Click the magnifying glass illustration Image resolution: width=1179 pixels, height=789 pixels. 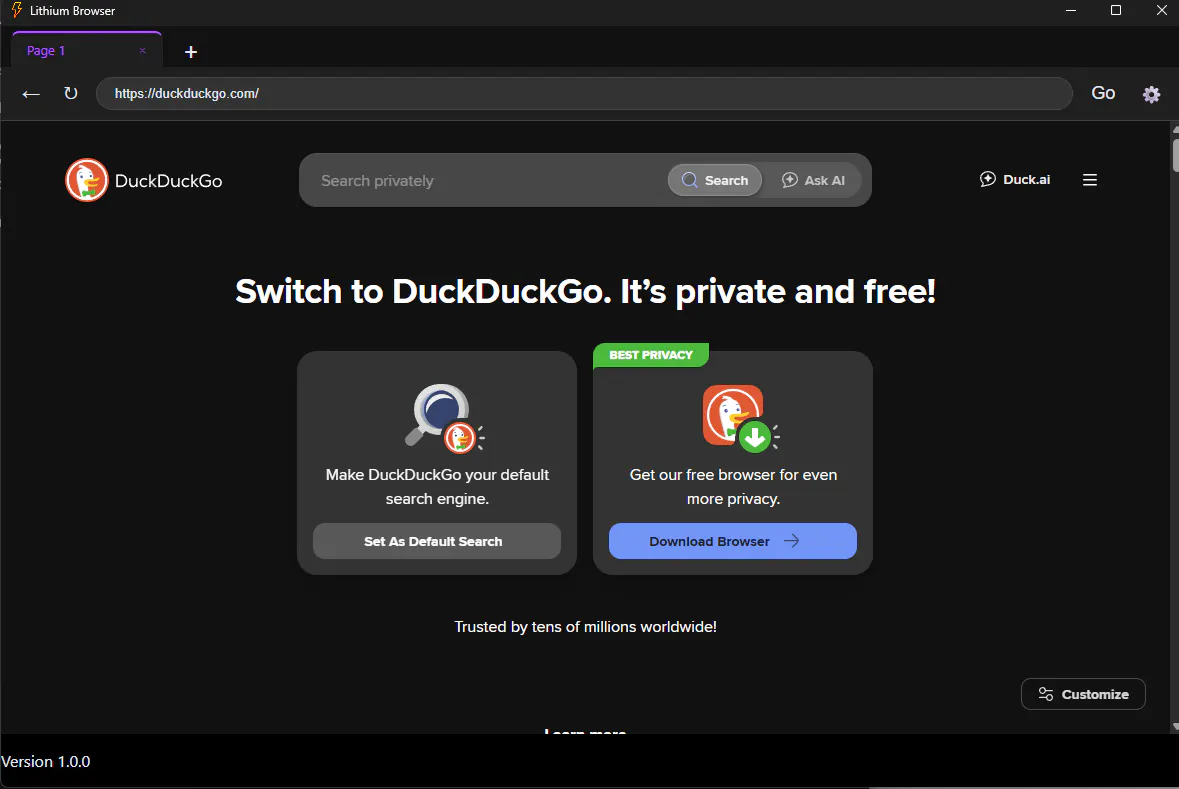[x=445, y=418]
